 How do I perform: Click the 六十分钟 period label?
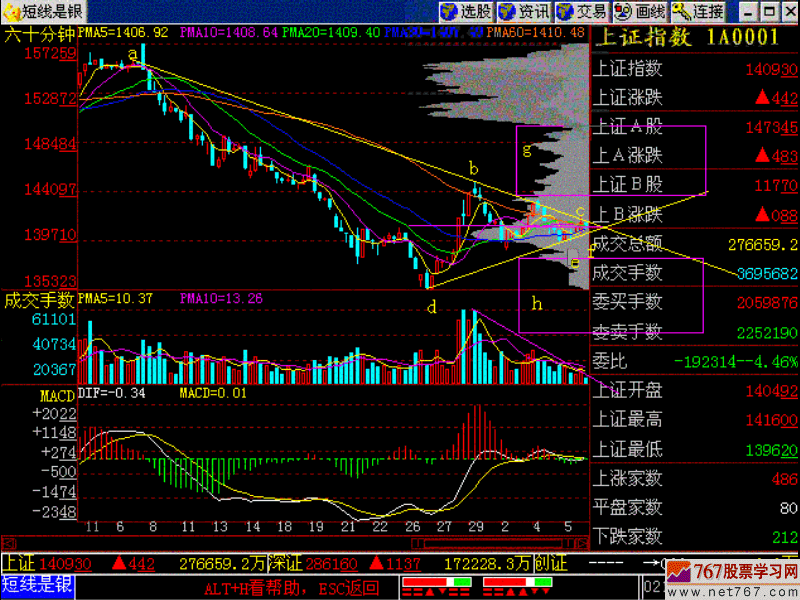point(40,33)
